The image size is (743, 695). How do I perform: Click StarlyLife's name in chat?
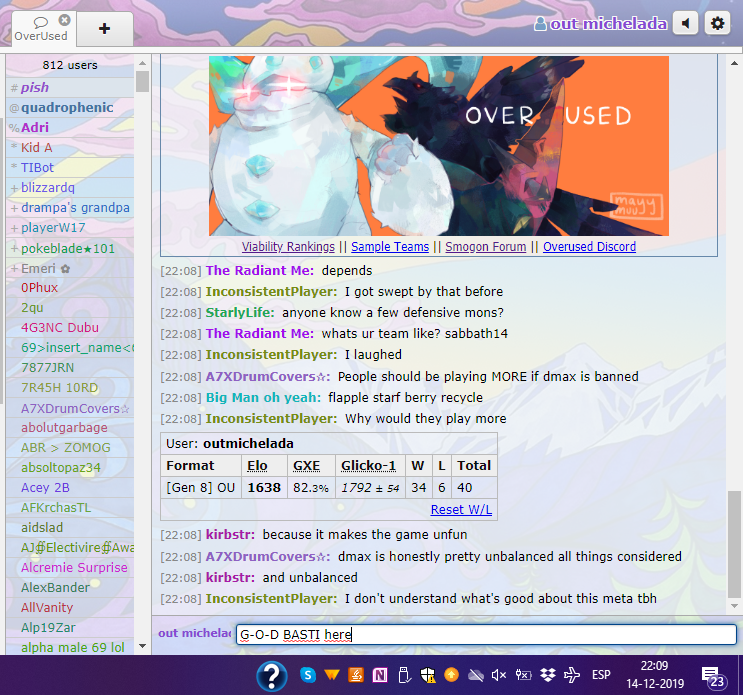click(x=240, y=313)
